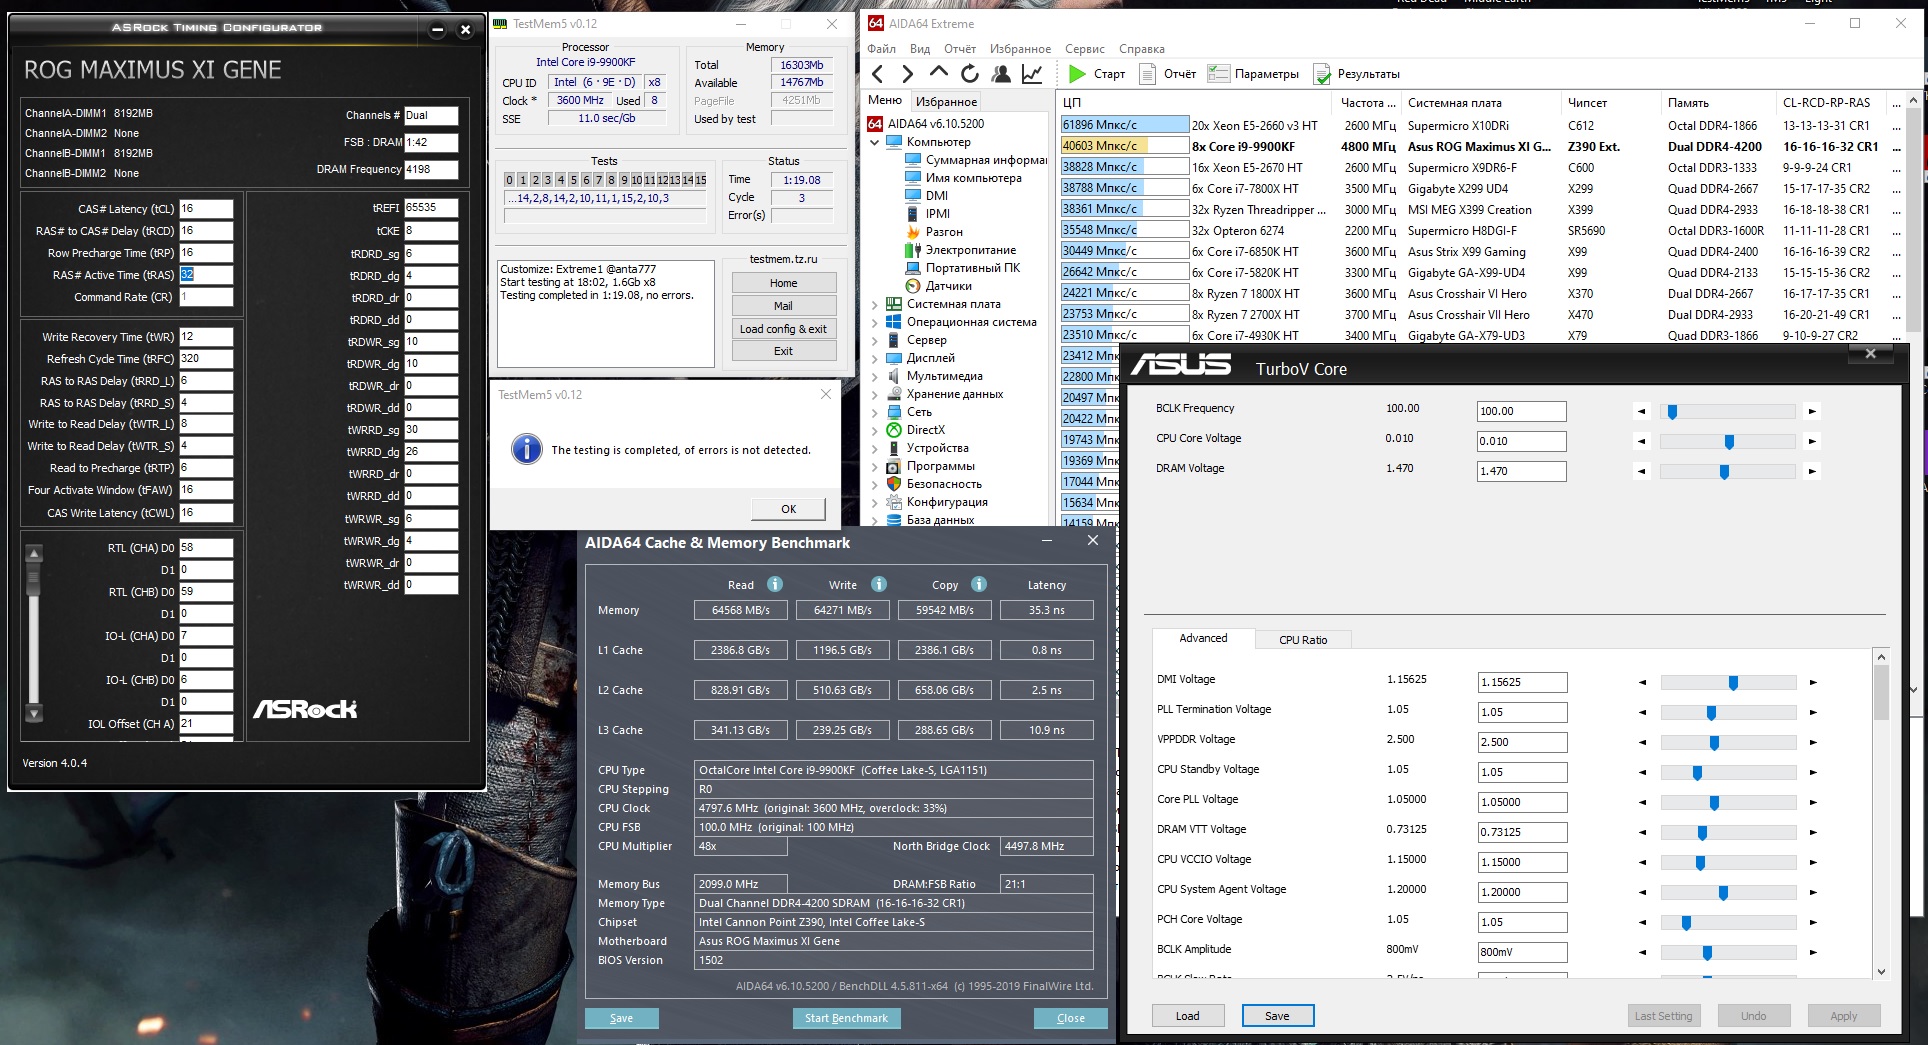The height and width of the screenshot is (1045, 1928).
Task: Adjust the CPU Core Voltage slider
Action: coord(1727,441)
